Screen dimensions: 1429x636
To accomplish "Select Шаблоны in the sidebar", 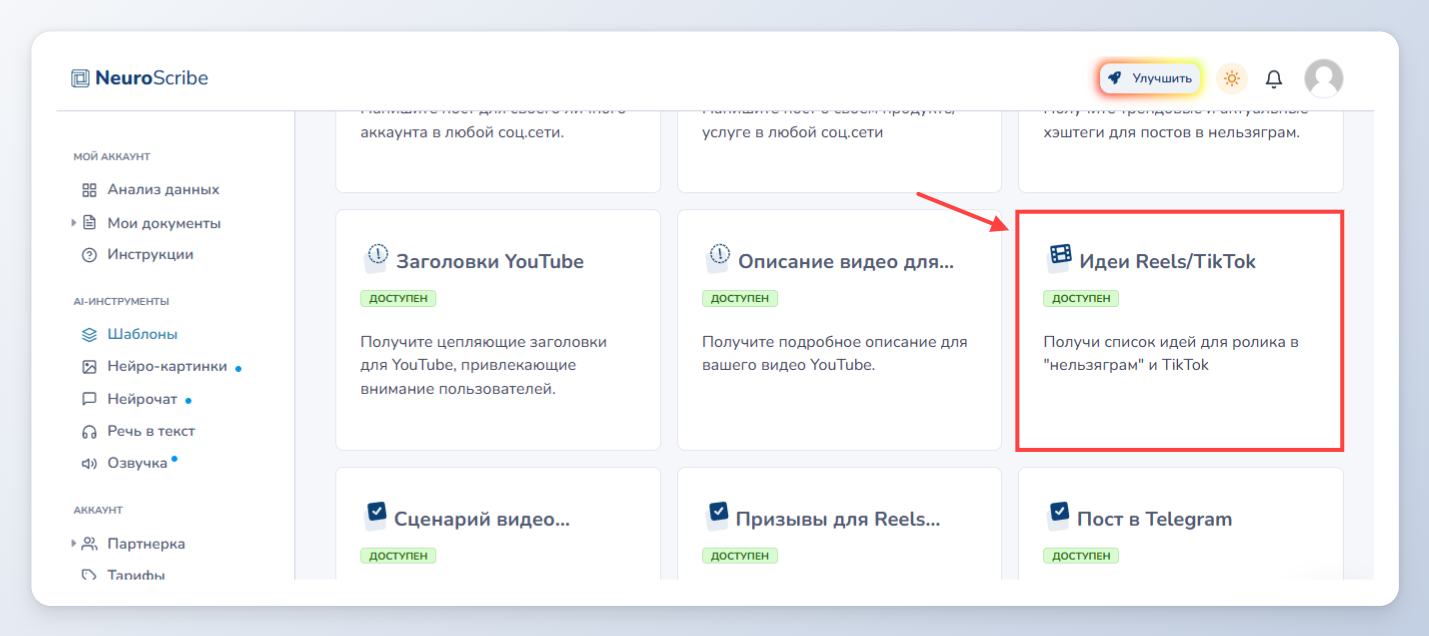I will click(142, 335).
